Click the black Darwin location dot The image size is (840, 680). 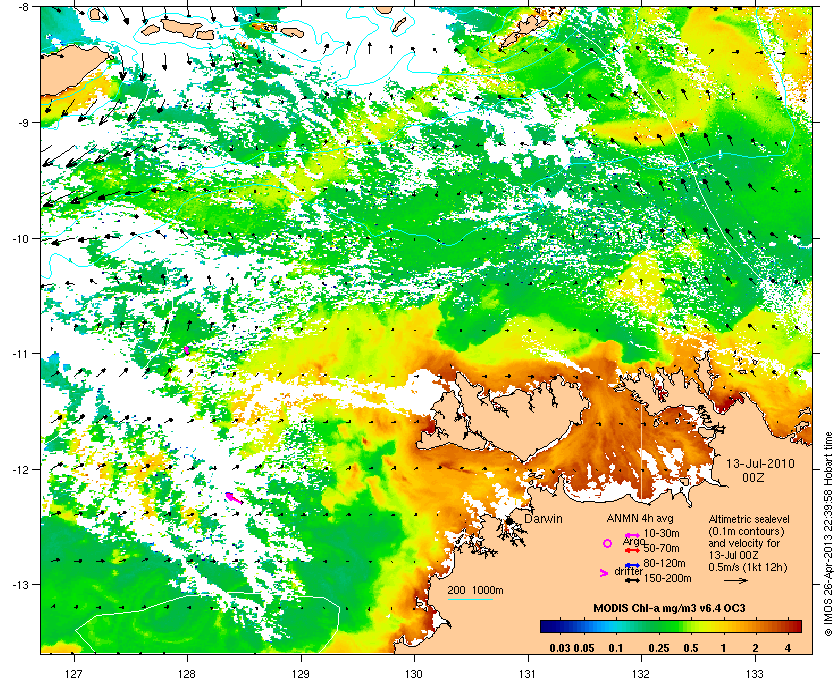coord(509,521)
